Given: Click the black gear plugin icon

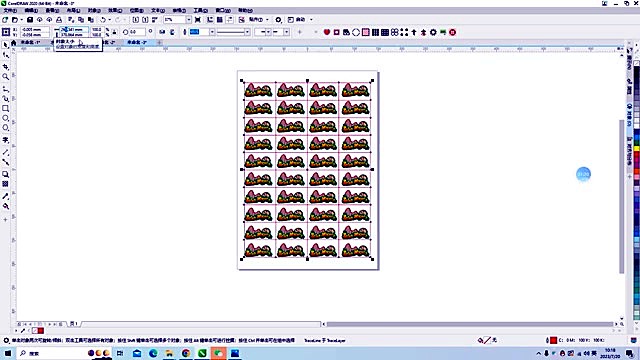Looking at the screenshot, I should tap(433, 32).
